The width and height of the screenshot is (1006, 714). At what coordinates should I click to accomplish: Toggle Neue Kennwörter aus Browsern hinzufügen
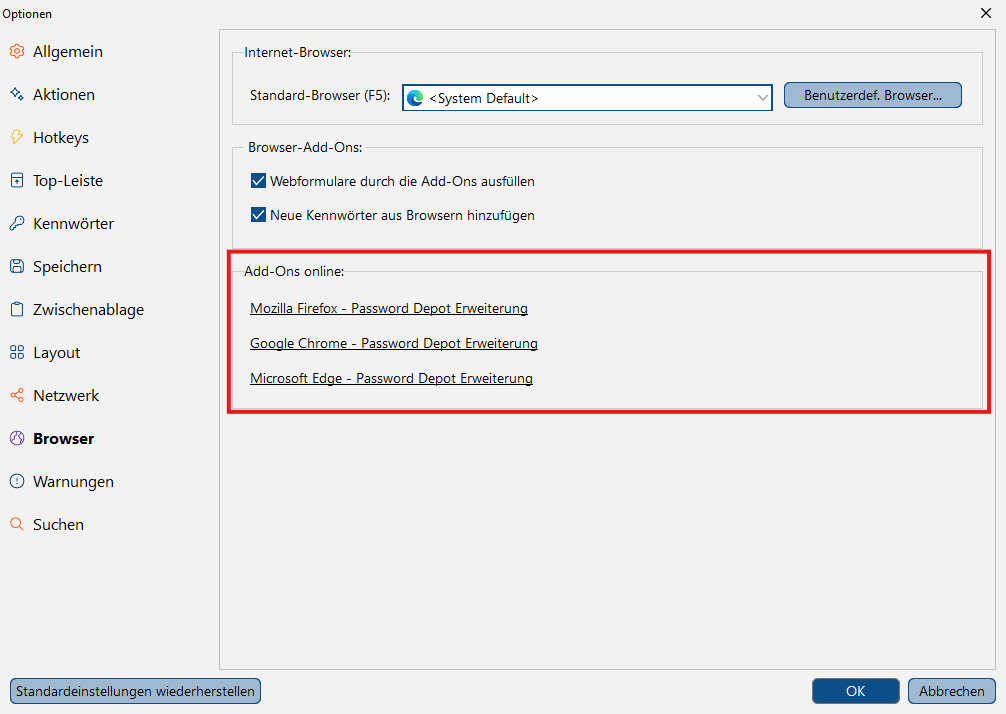pos(258,215)
